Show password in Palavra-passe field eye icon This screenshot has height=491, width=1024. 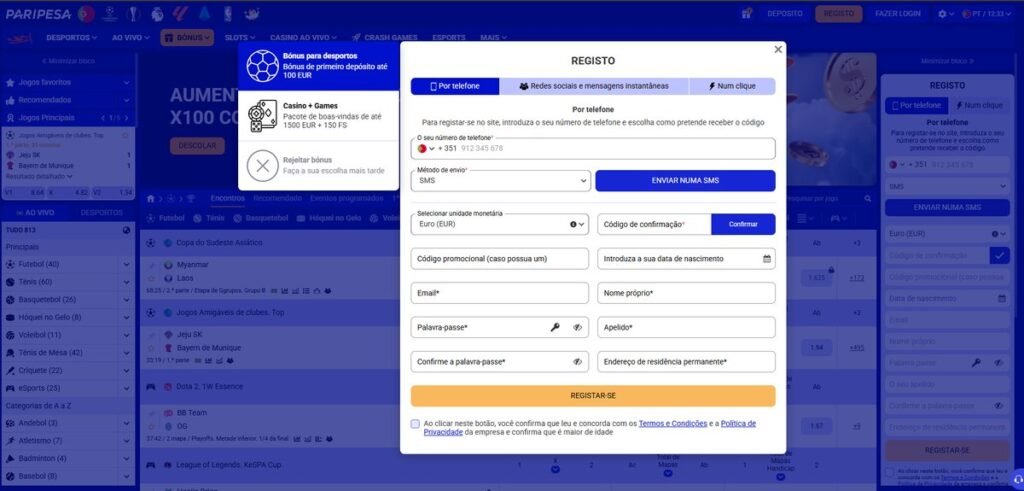[577, 328]
